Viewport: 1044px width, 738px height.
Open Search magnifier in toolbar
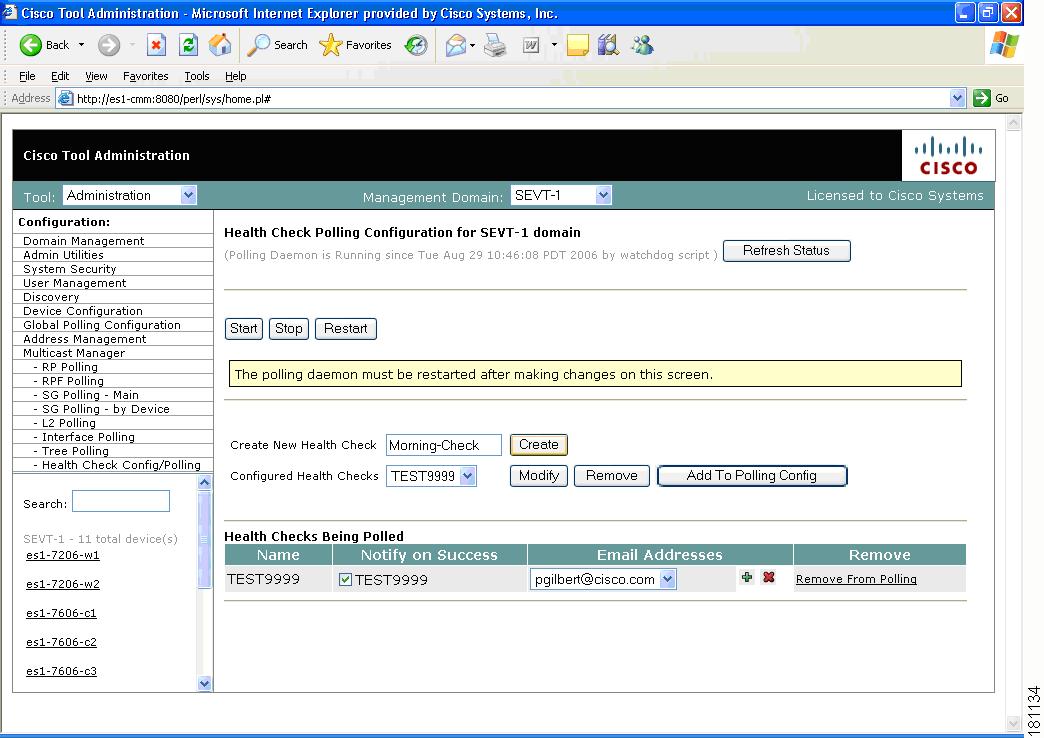[258, 45]
